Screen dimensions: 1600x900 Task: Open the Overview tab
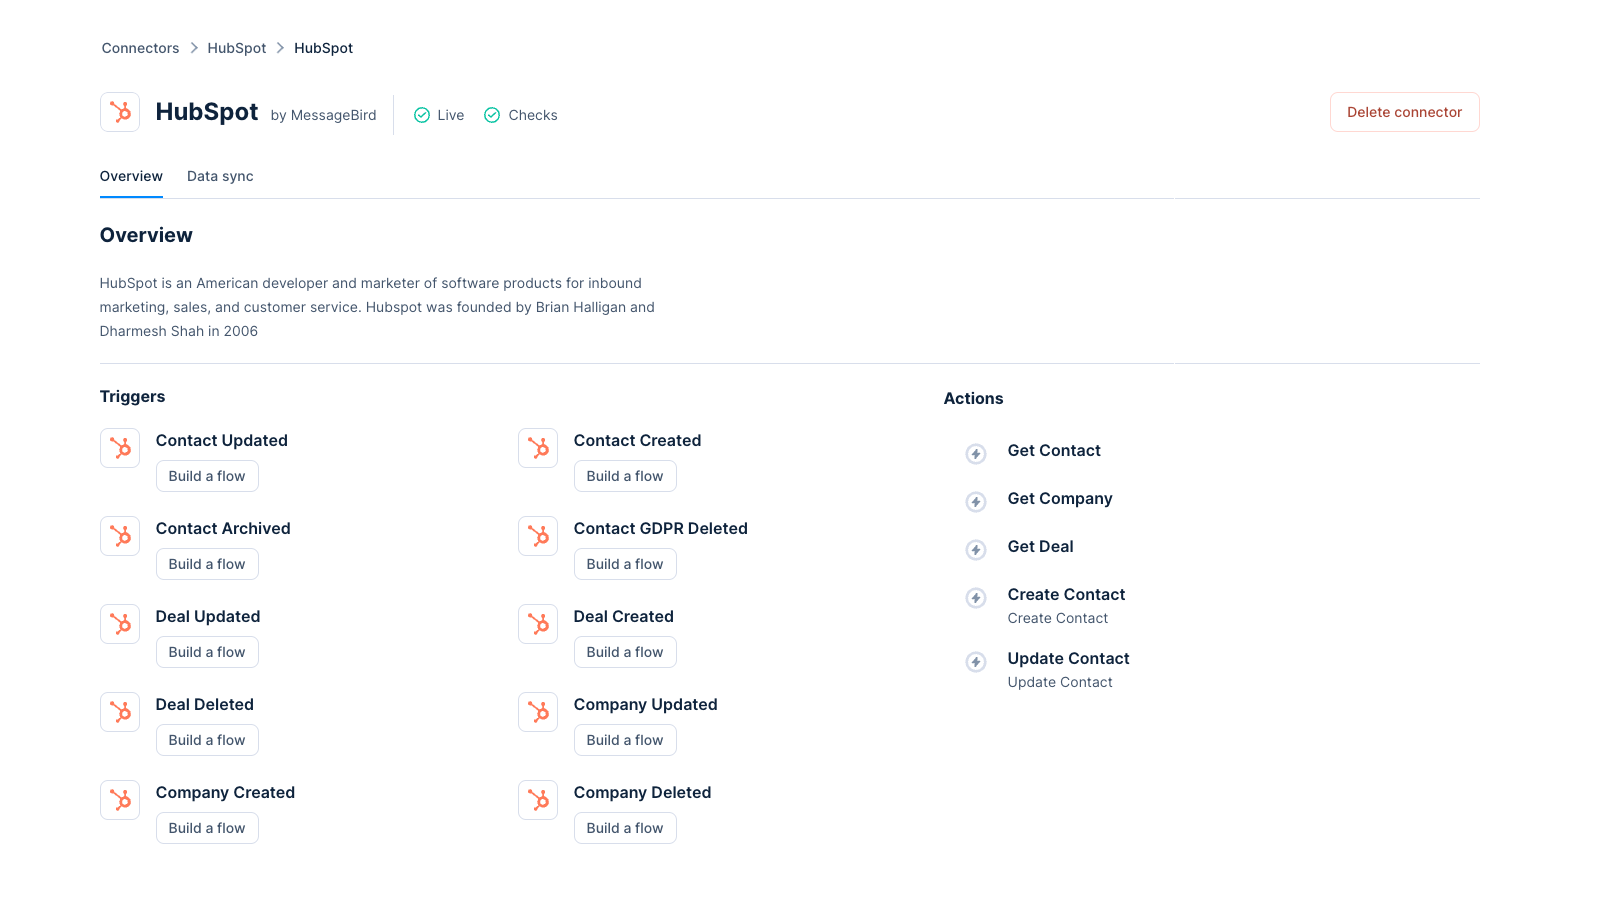(131, 176)
